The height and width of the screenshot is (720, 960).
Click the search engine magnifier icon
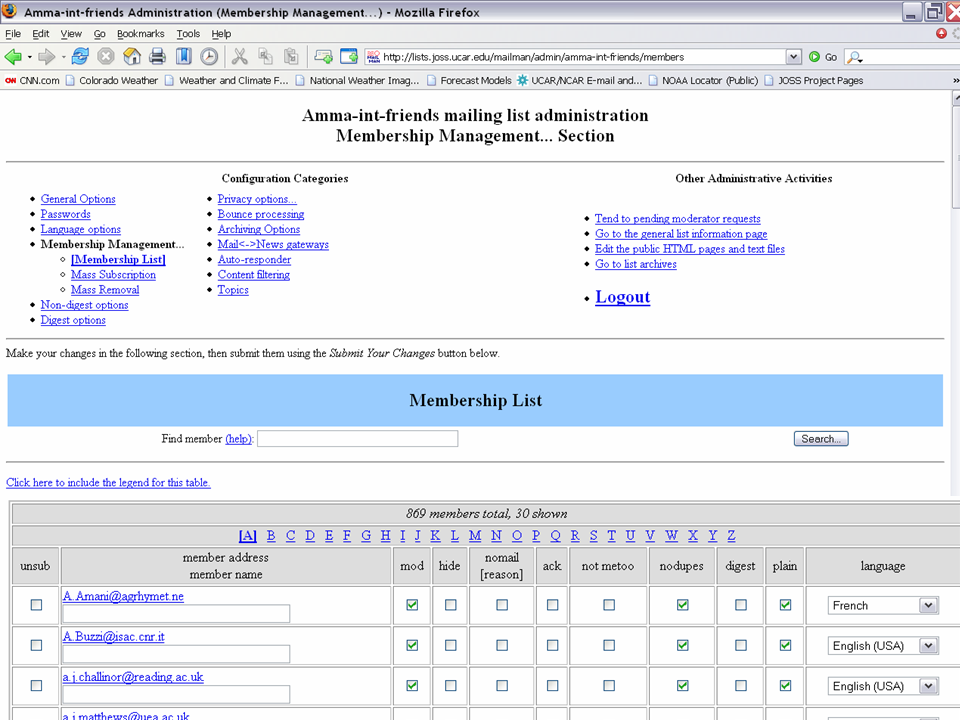pos(853,57)
